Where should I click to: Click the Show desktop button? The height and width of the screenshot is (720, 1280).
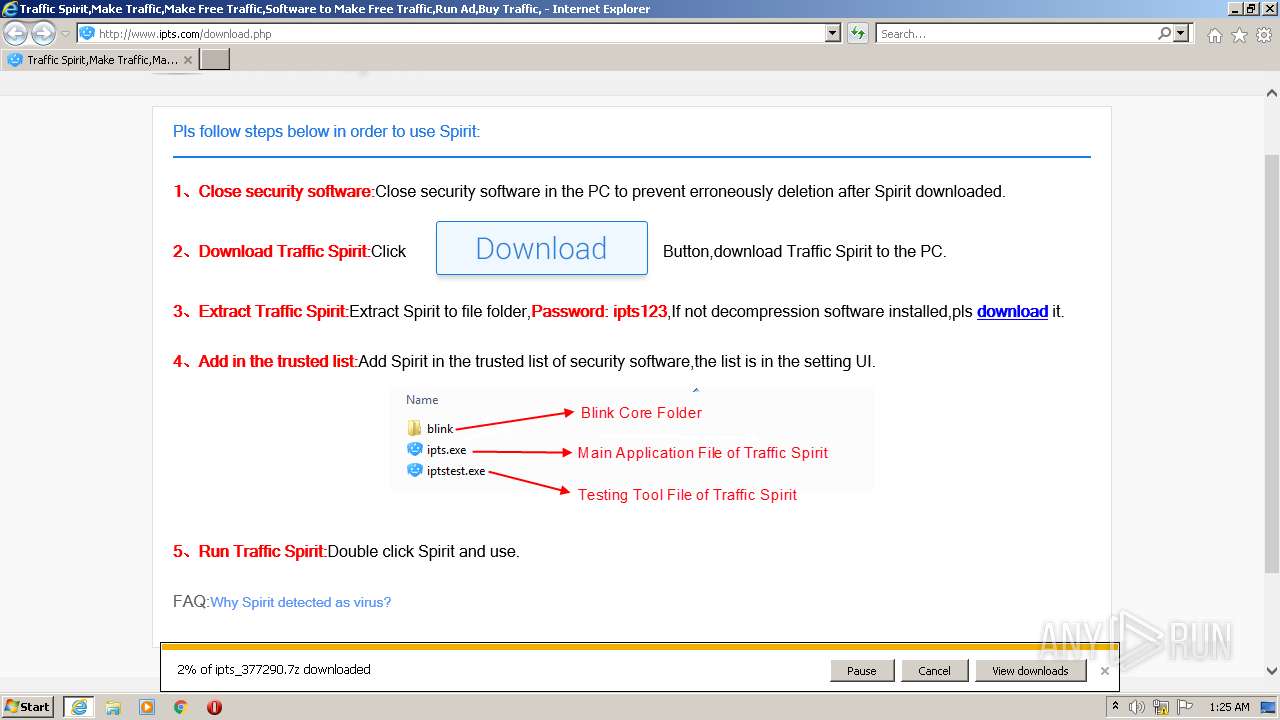(1270, 707)
